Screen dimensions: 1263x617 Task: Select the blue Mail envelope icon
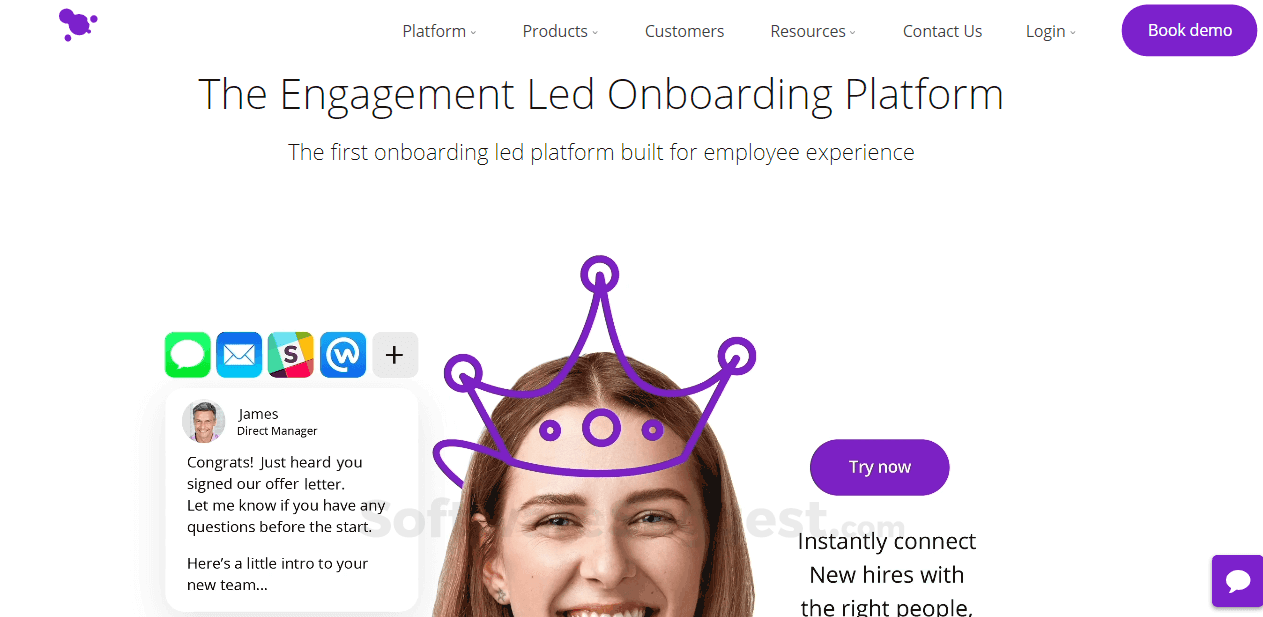pos(239,355)
